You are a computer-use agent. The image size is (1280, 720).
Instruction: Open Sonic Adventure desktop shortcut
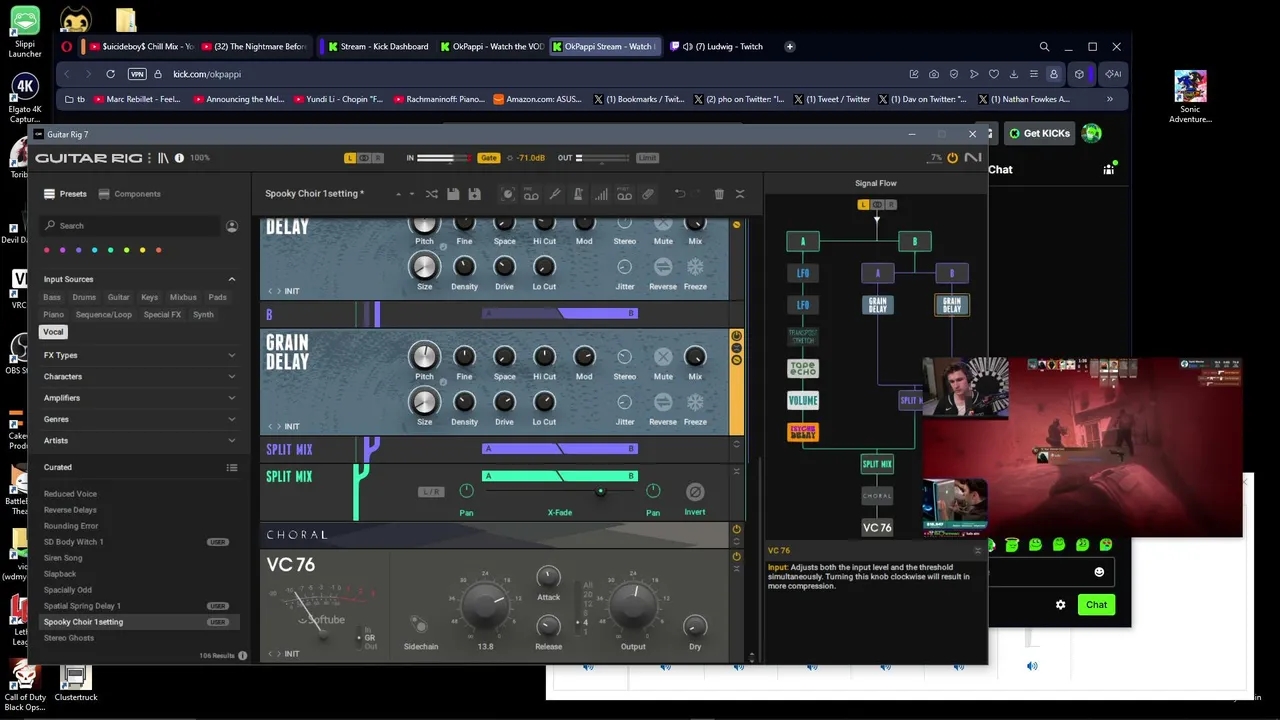pyautogui.click(x=1190, y=98)
